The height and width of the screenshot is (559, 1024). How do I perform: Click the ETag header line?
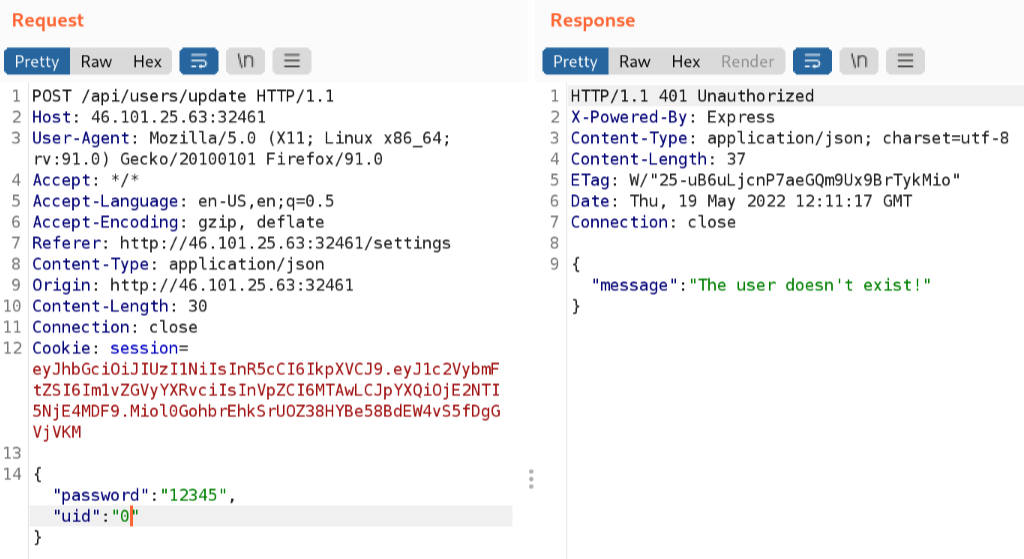765,180
